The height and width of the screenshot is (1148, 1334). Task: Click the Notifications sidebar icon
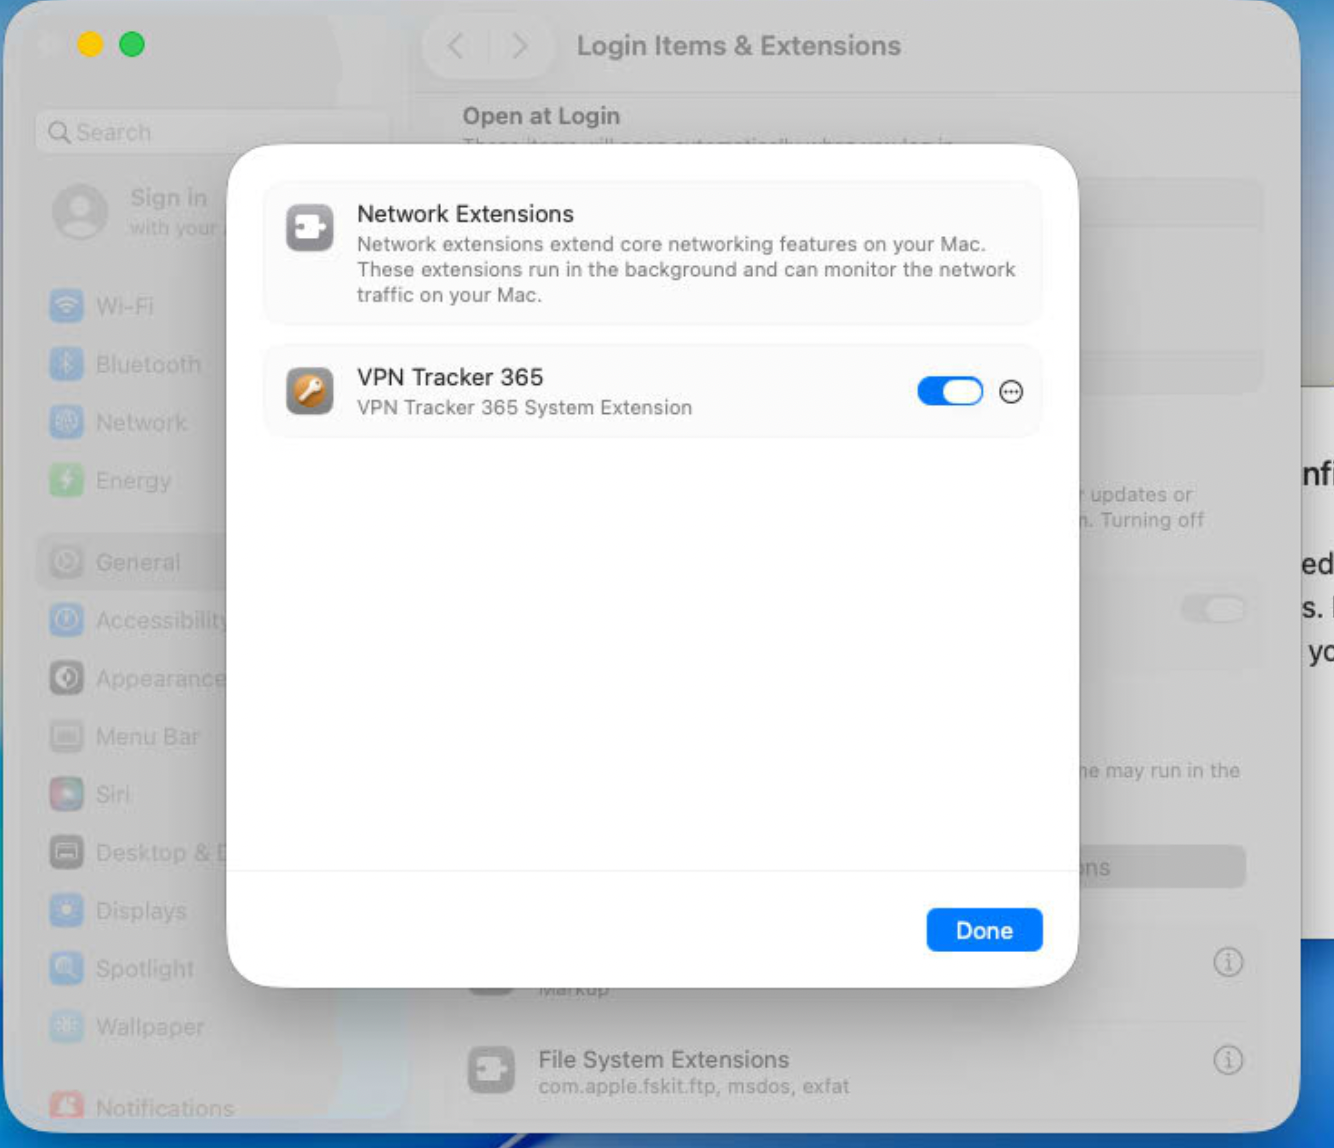coord(67,1106)
